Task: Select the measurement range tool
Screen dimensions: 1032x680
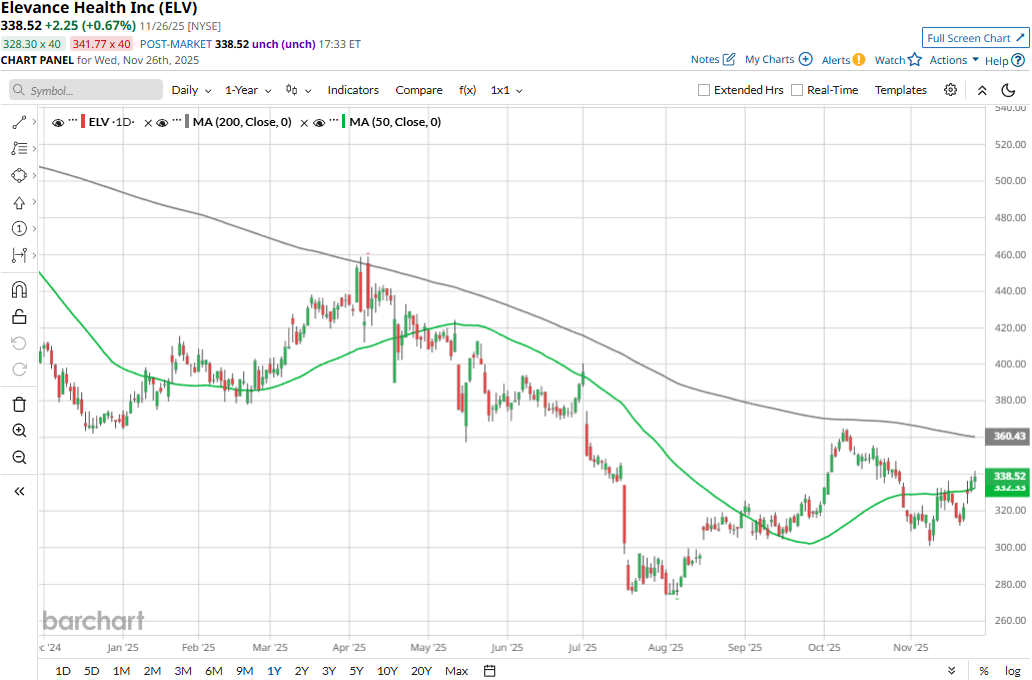Action: (19, 255)
